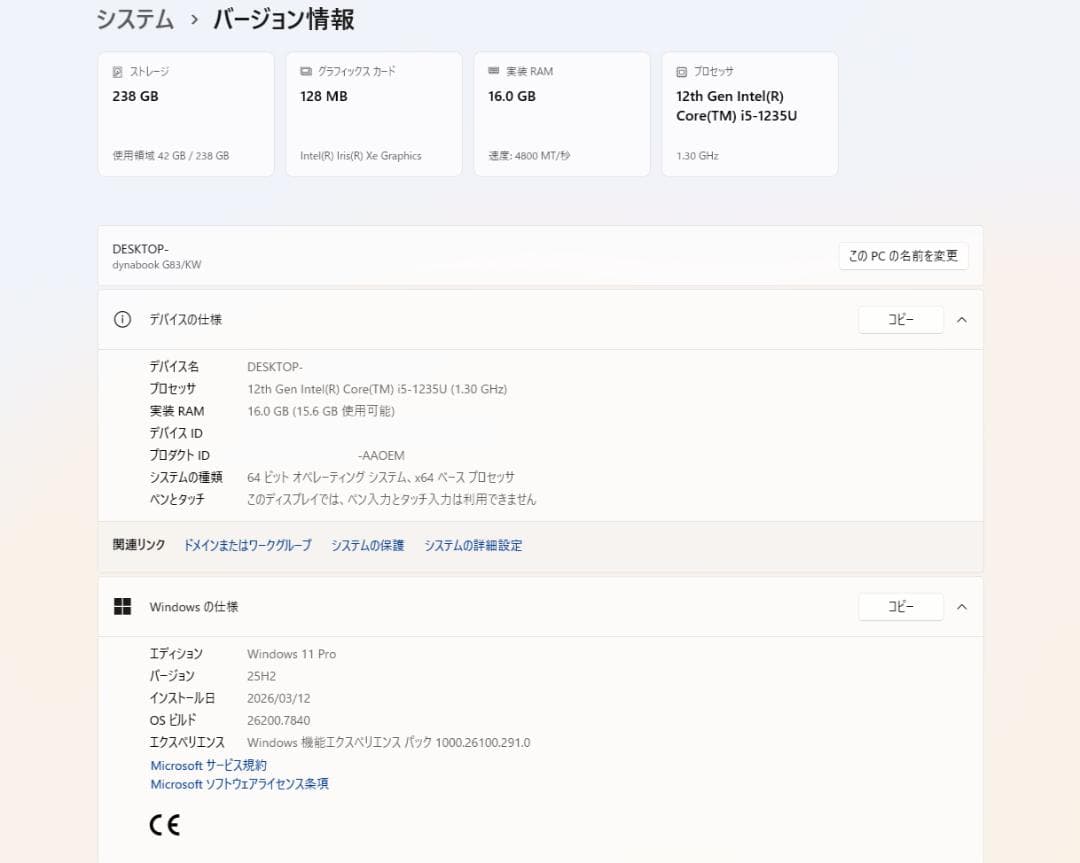The width and height of the screenshot is (1080, 863).
Task: Open システムの保護 link
Action: tap(367, 545)
